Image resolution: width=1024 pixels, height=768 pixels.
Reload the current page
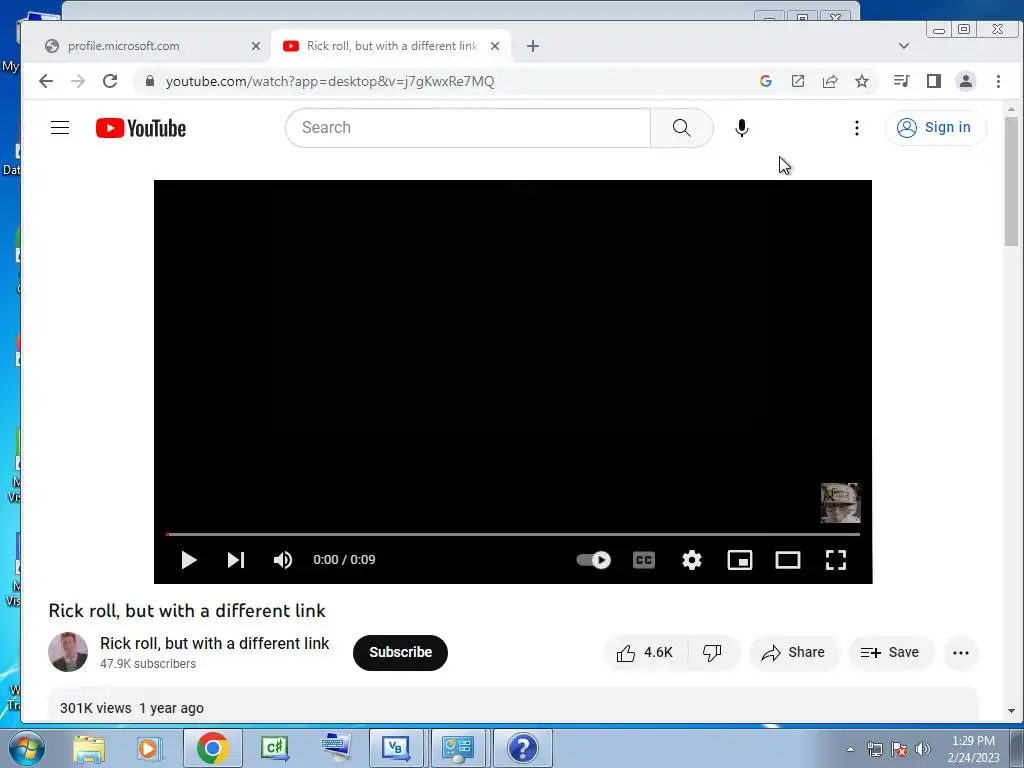[110, 81]
